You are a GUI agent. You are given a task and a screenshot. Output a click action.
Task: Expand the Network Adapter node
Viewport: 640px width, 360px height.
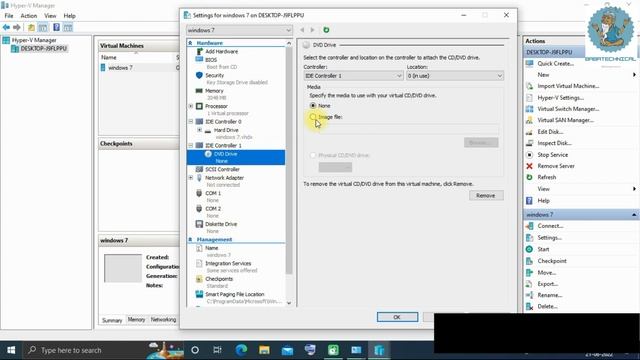[191, 178]
